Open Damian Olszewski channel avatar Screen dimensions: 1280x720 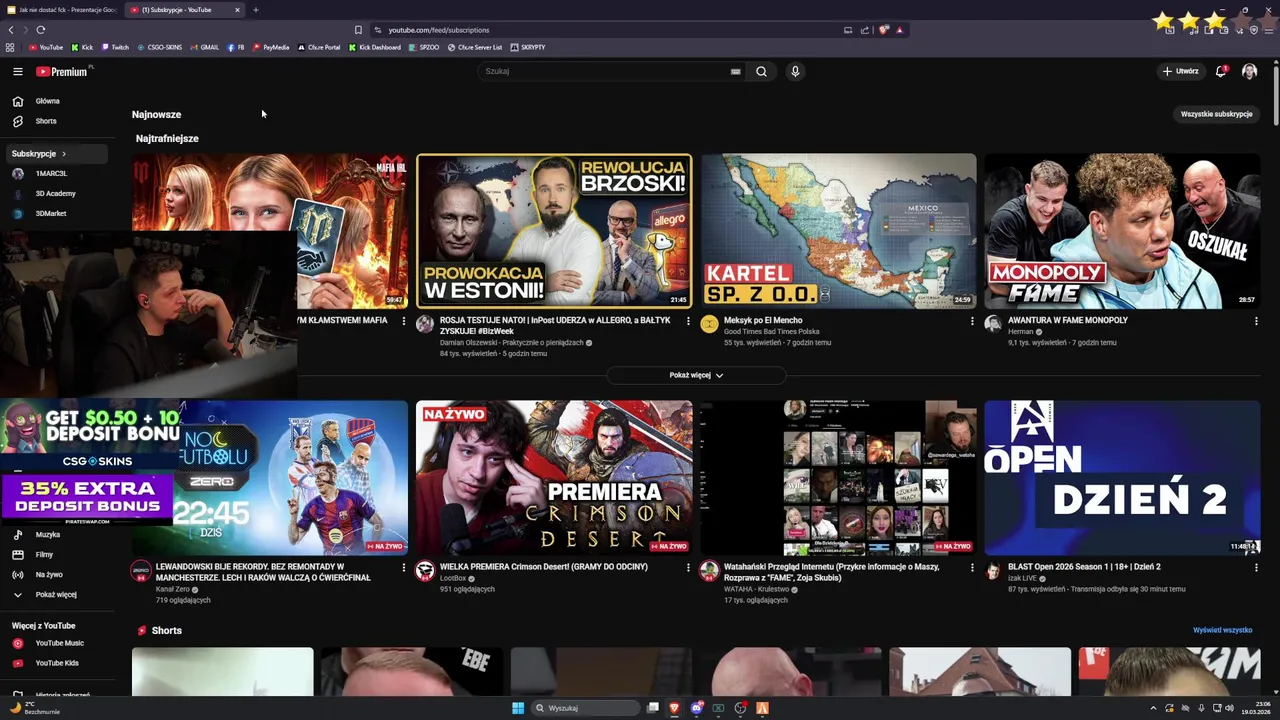425,324
